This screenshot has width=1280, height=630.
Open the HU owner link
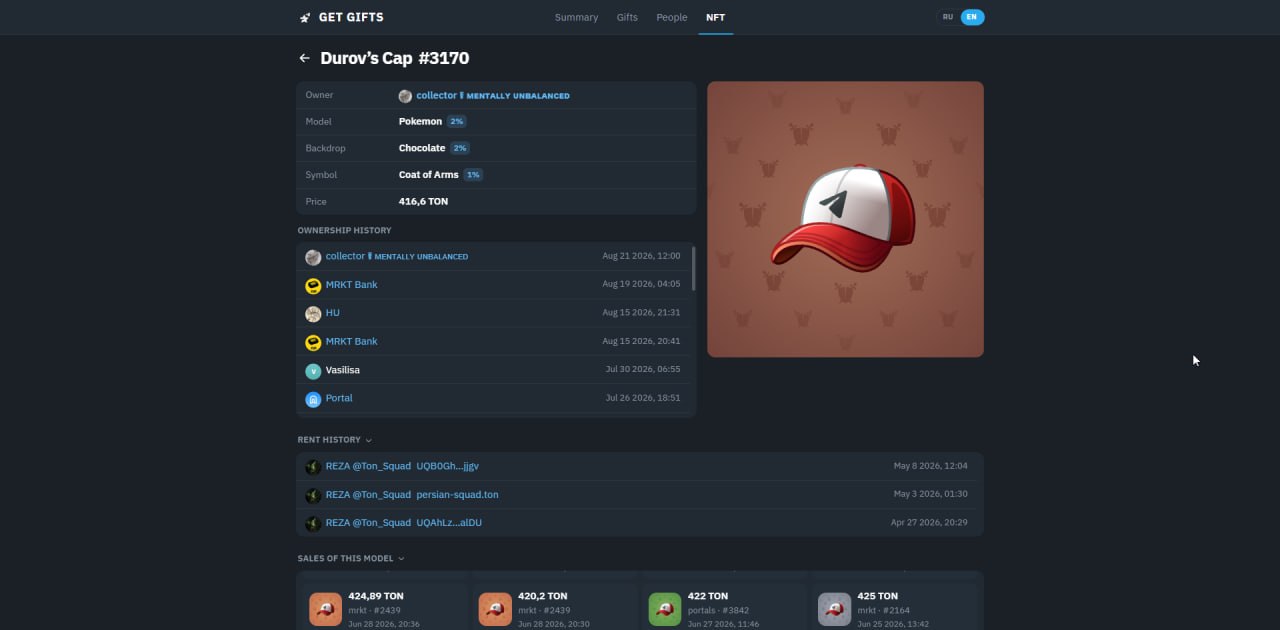333,313
